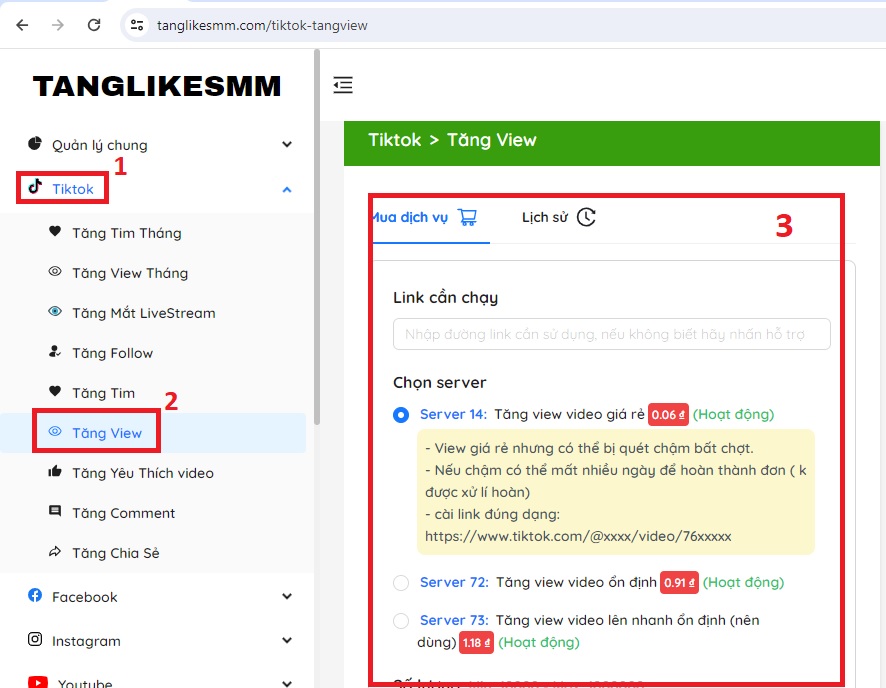
Task: Click the comment icon beside Tăng Comment
Action: (55, 512)
